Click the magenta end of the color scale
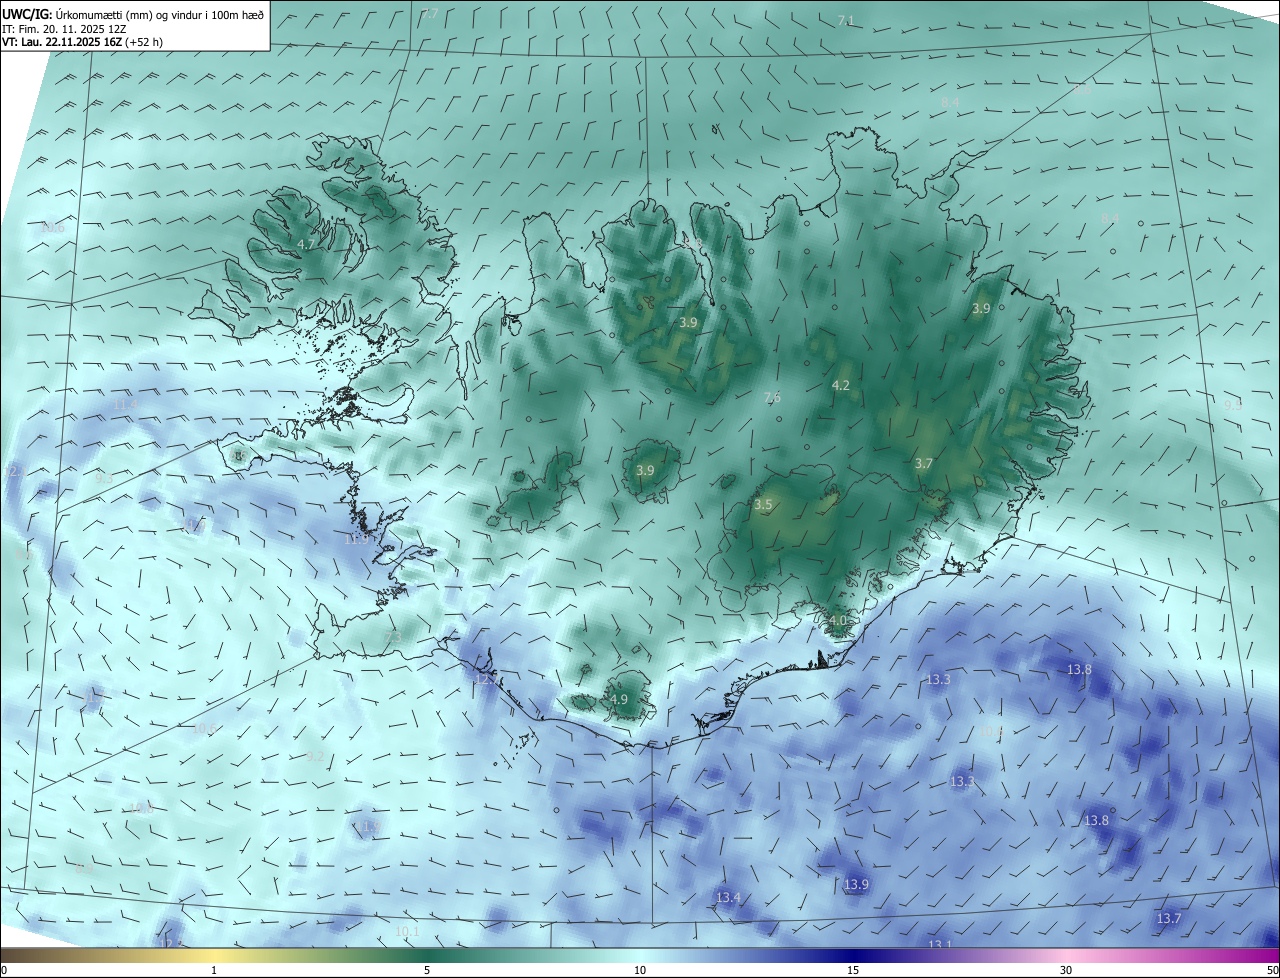 click(1270, 956)
